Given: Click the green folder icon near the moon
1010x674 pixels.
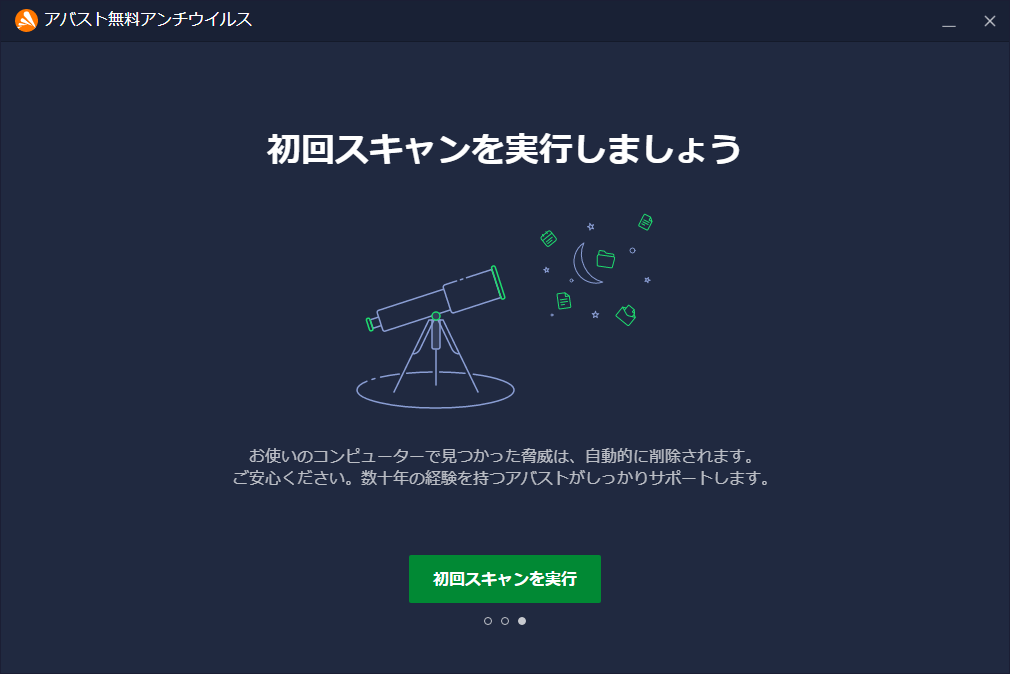Looking at the screenshot, I should coord(605,258).
